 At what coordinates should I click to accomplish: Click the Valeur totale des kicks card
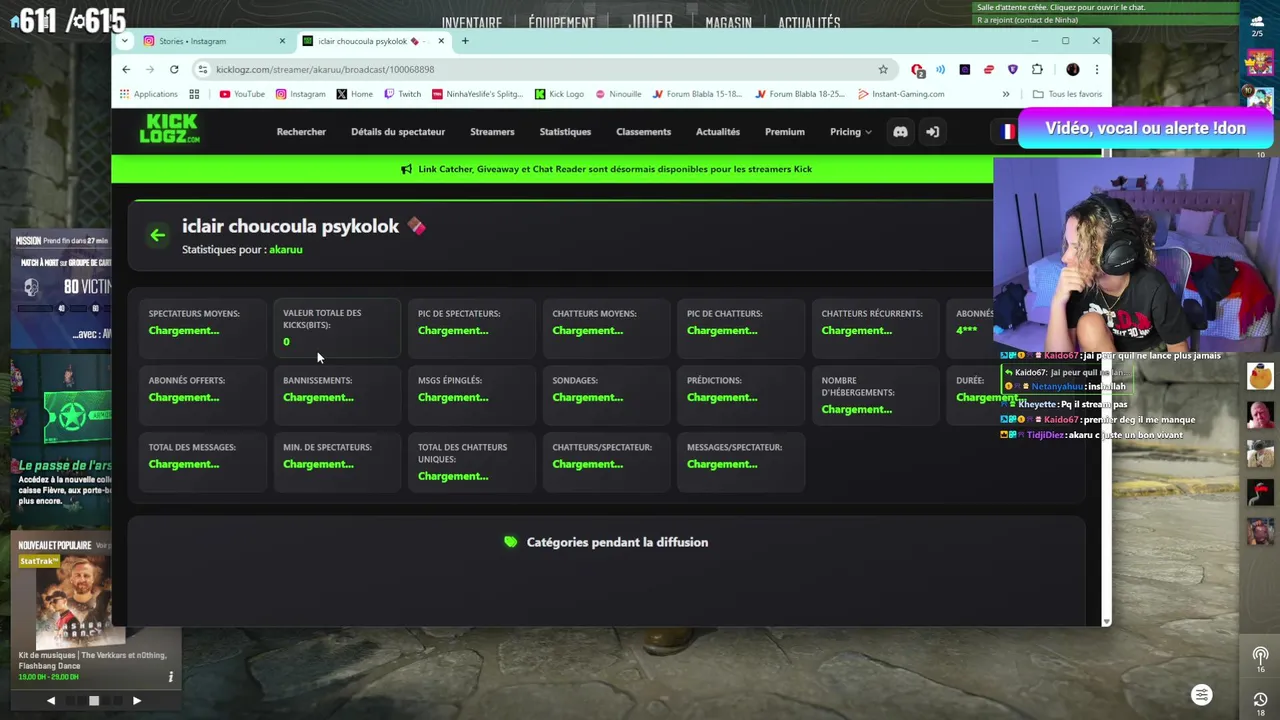[x=337, y=328]
